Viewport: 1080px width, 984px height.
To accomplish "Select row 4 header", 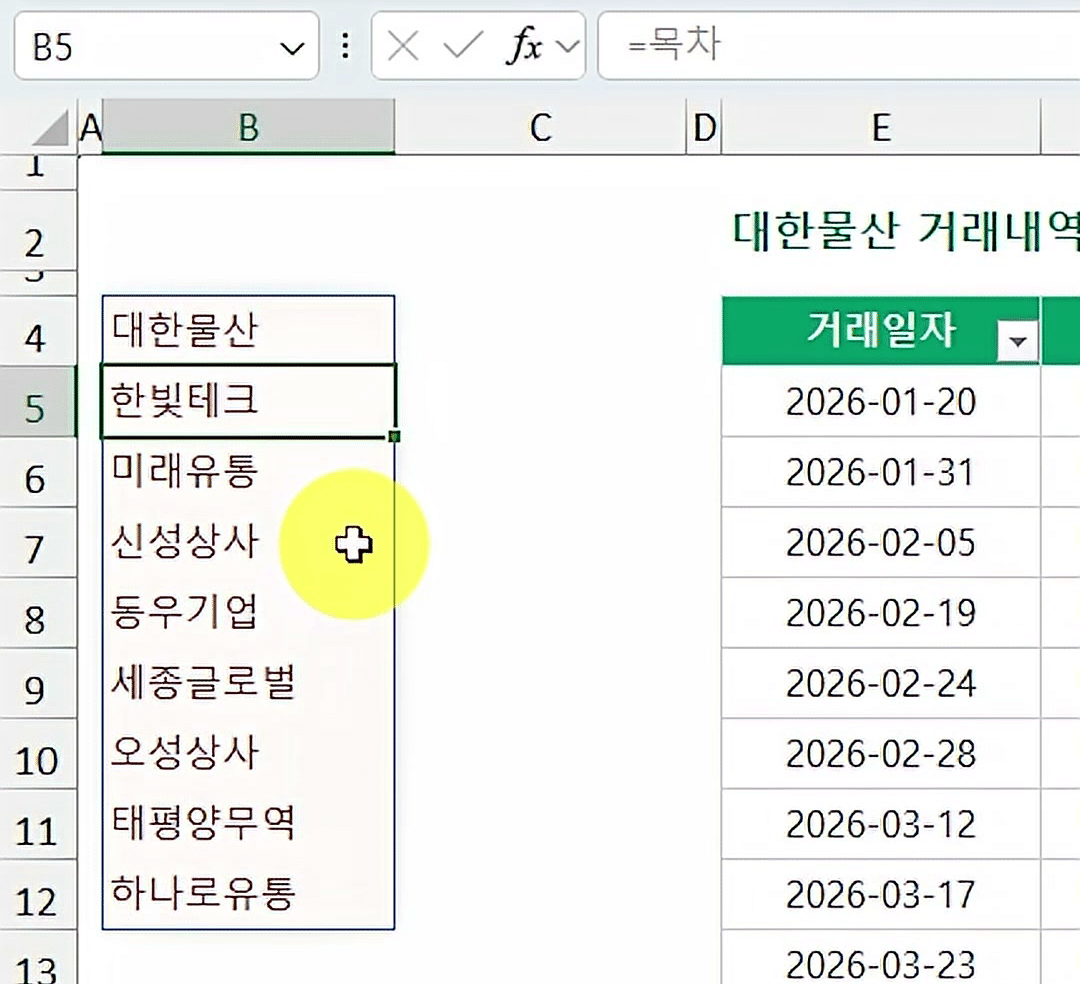I will tap(38, 331).
